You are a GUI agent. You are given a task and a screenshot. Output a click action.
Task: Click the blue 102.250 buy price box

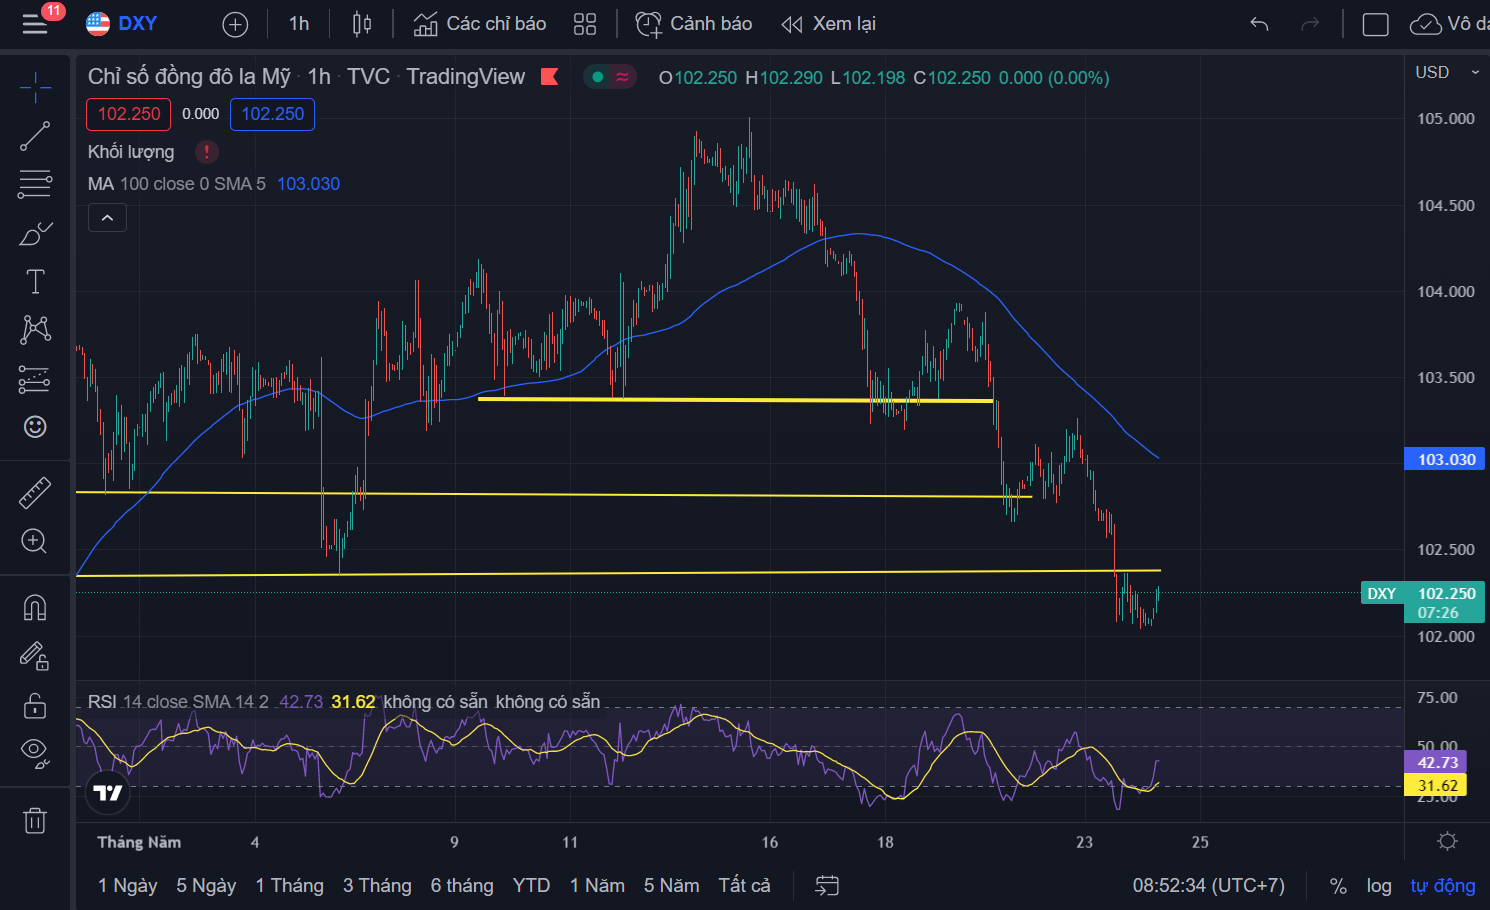coord(273,114)
